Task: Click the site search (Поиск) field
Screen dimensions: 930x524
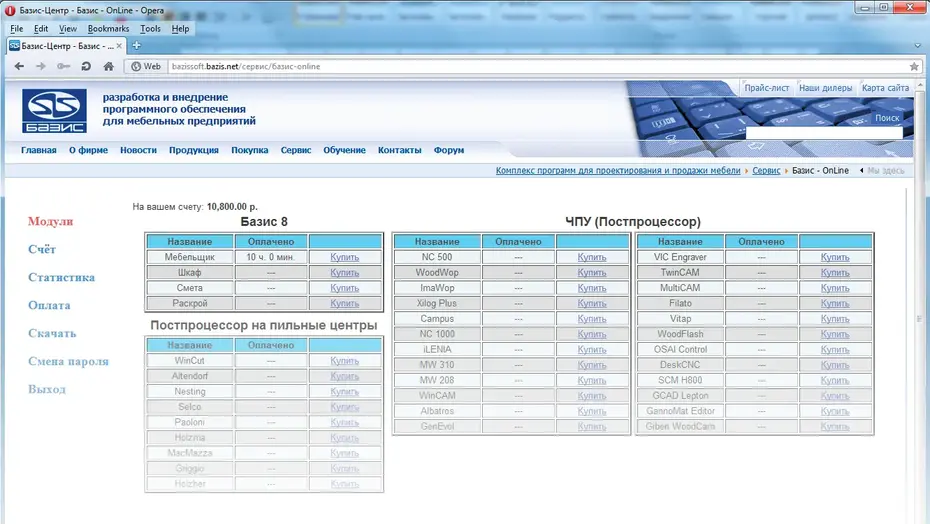Action: pos(824,133)
